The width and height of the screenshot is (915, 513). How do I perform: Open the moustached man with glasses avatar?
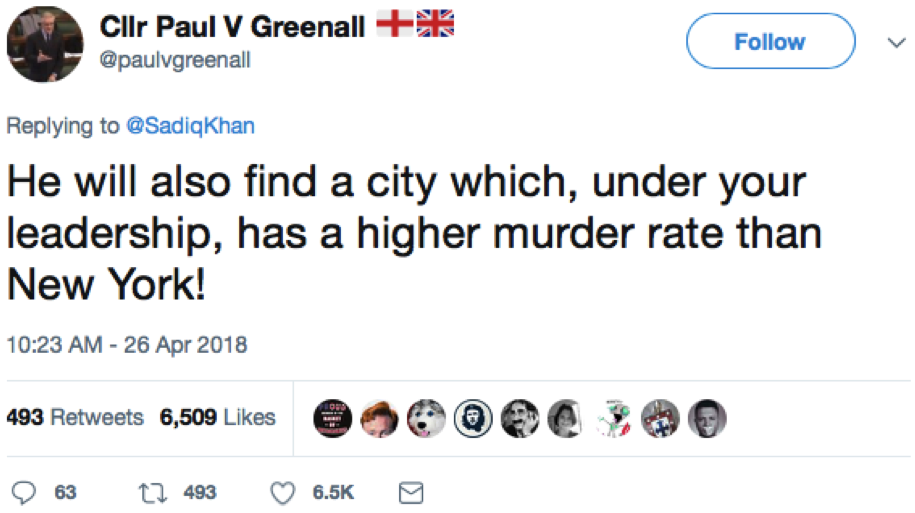coord(520,419)
